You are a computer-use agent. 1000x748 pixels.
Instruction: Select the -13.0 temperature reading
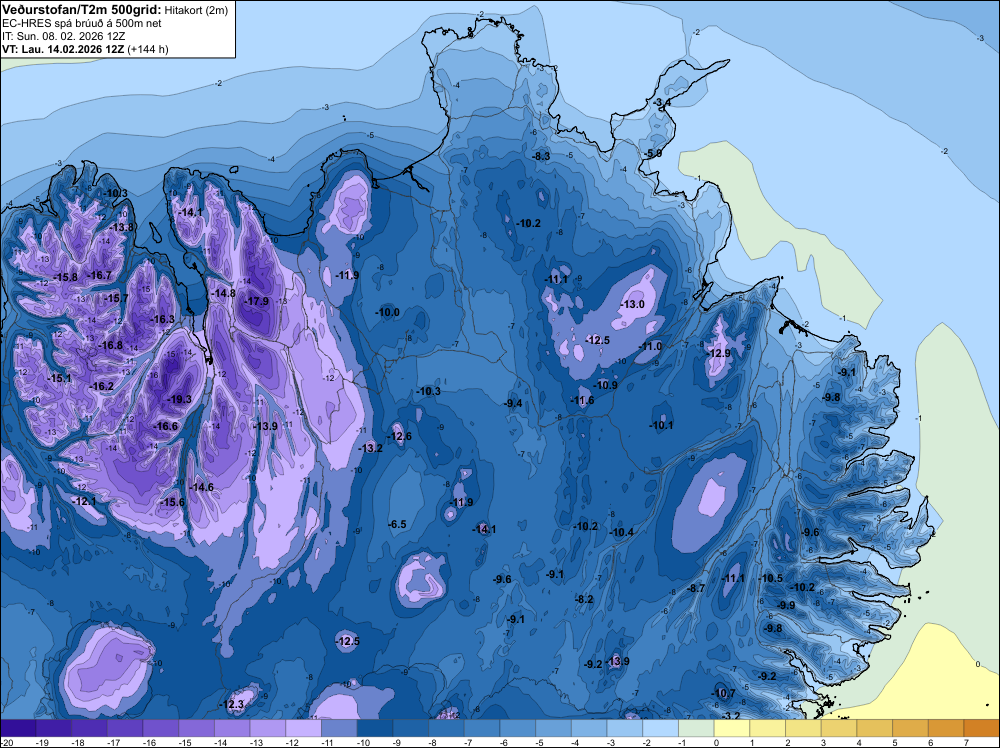pyautogui.click(x=633, y=304)
